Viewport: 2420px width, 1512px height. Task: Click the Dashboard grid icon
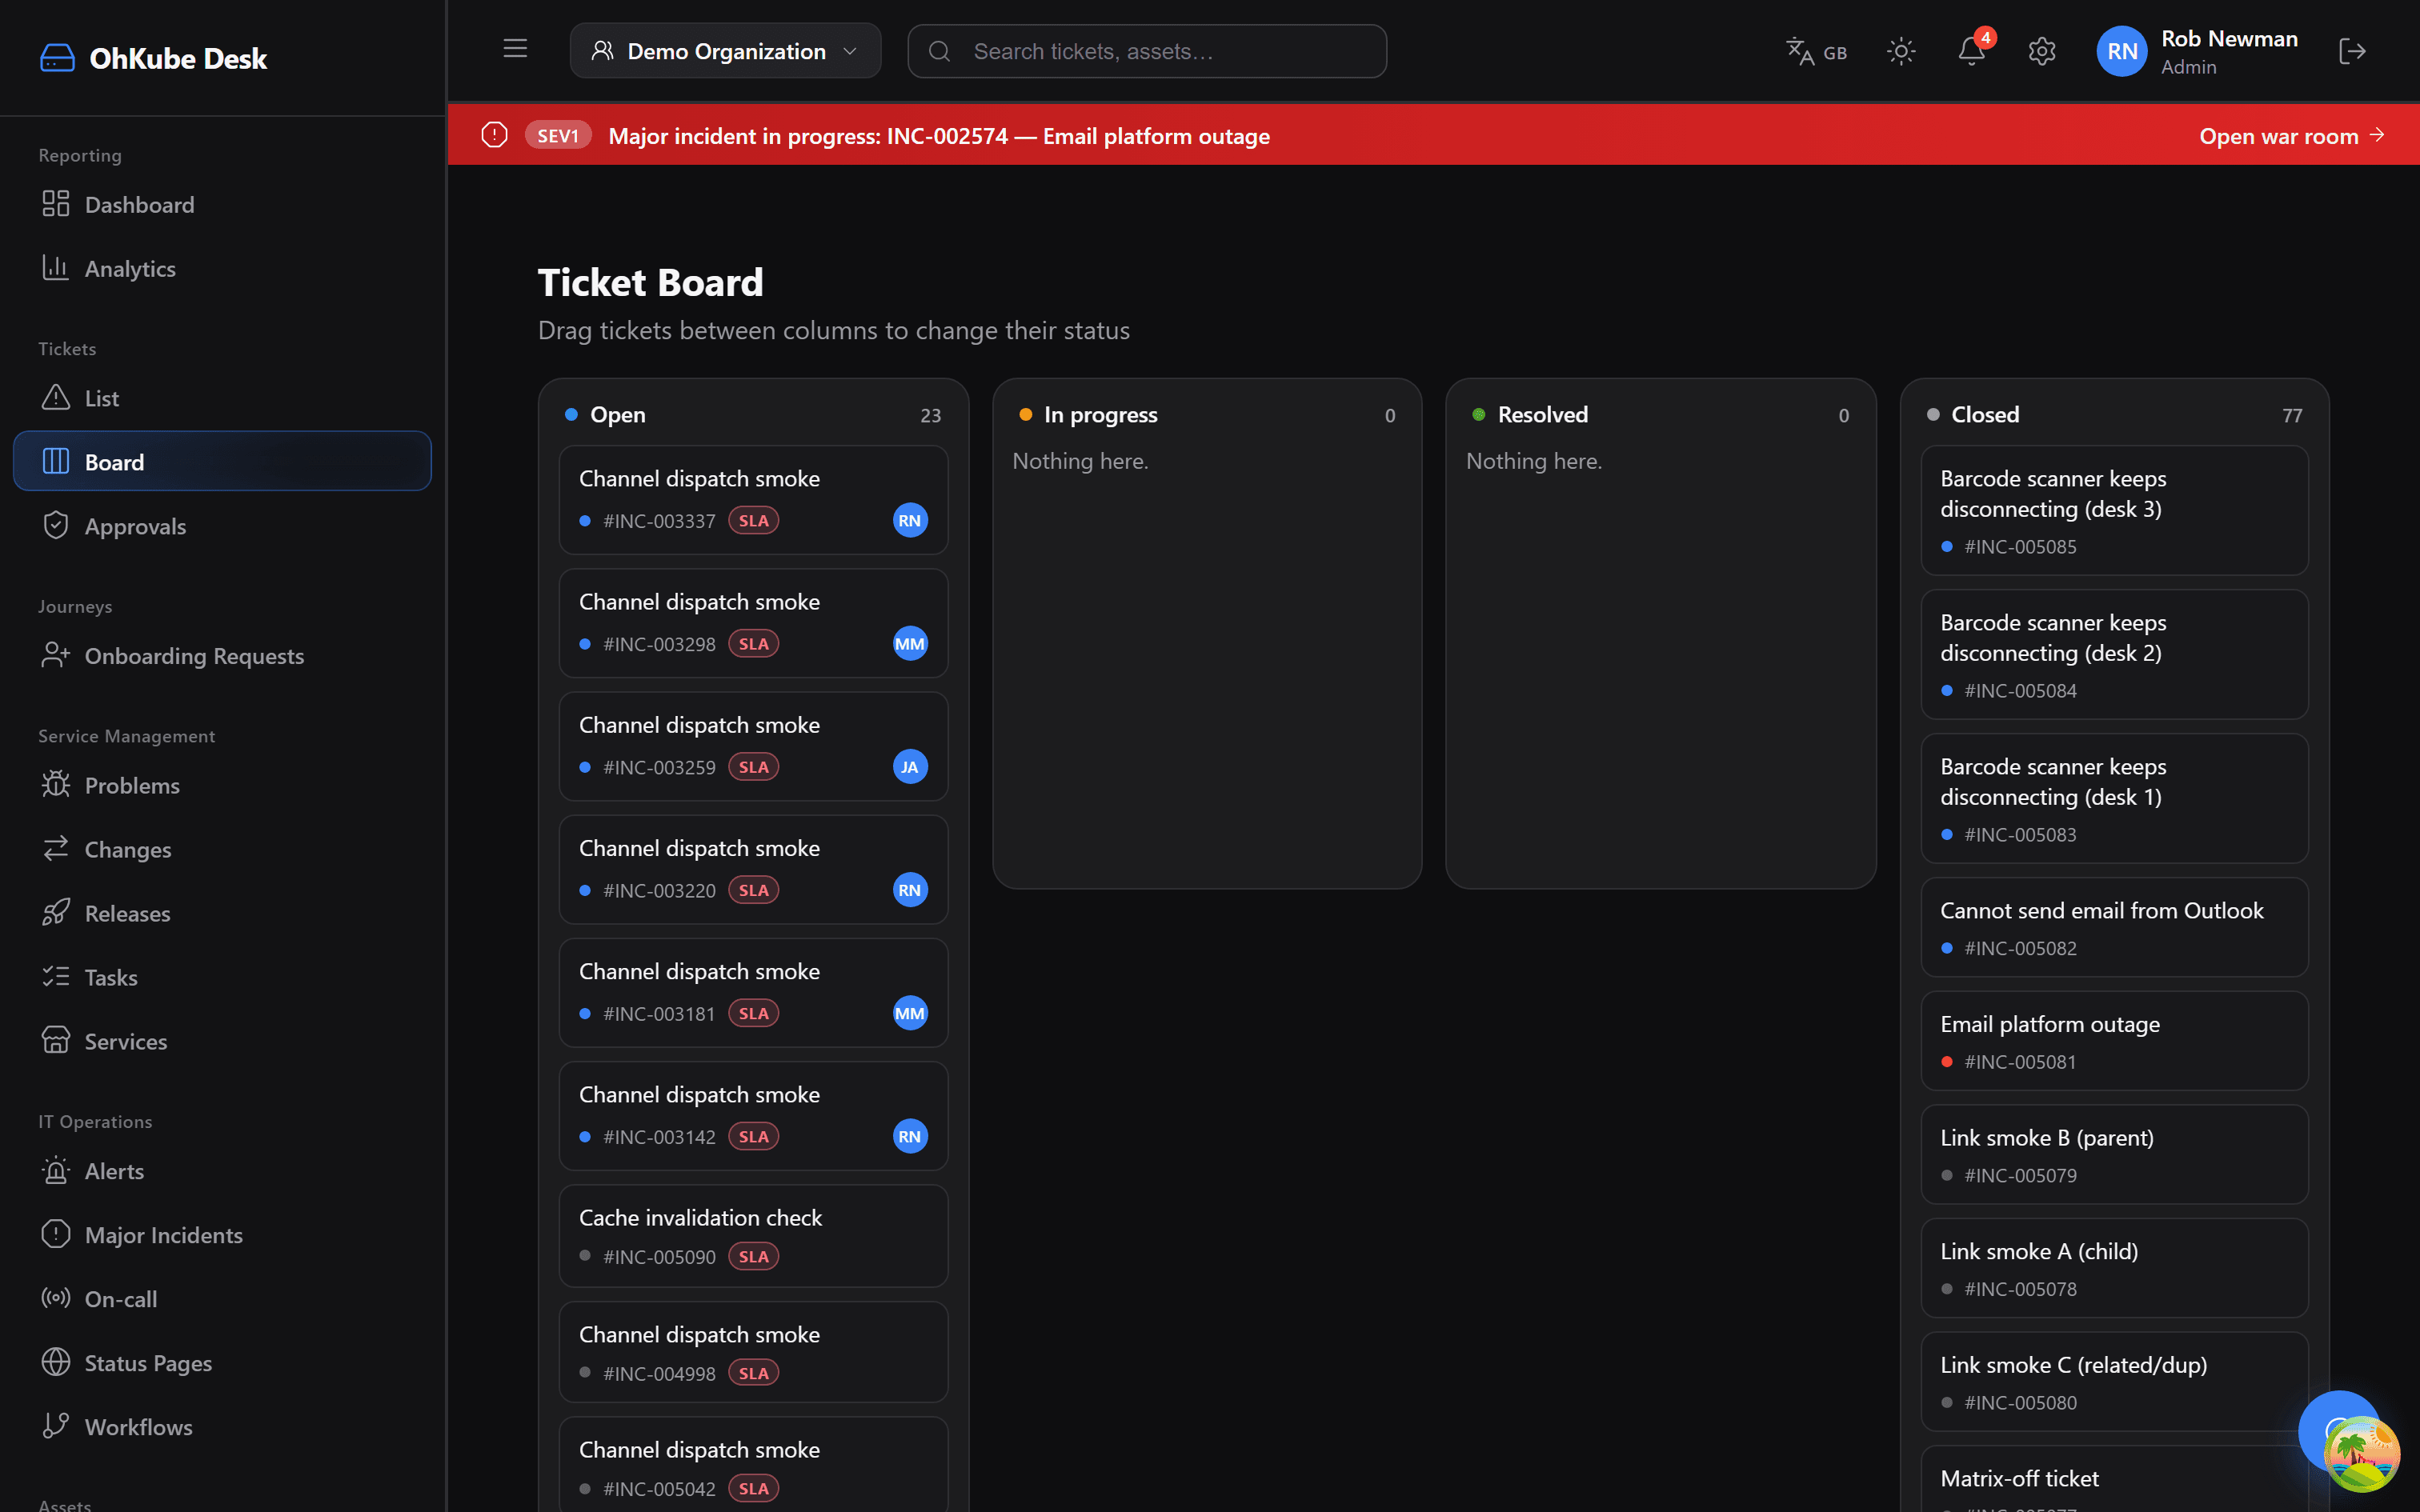(56, 203)
